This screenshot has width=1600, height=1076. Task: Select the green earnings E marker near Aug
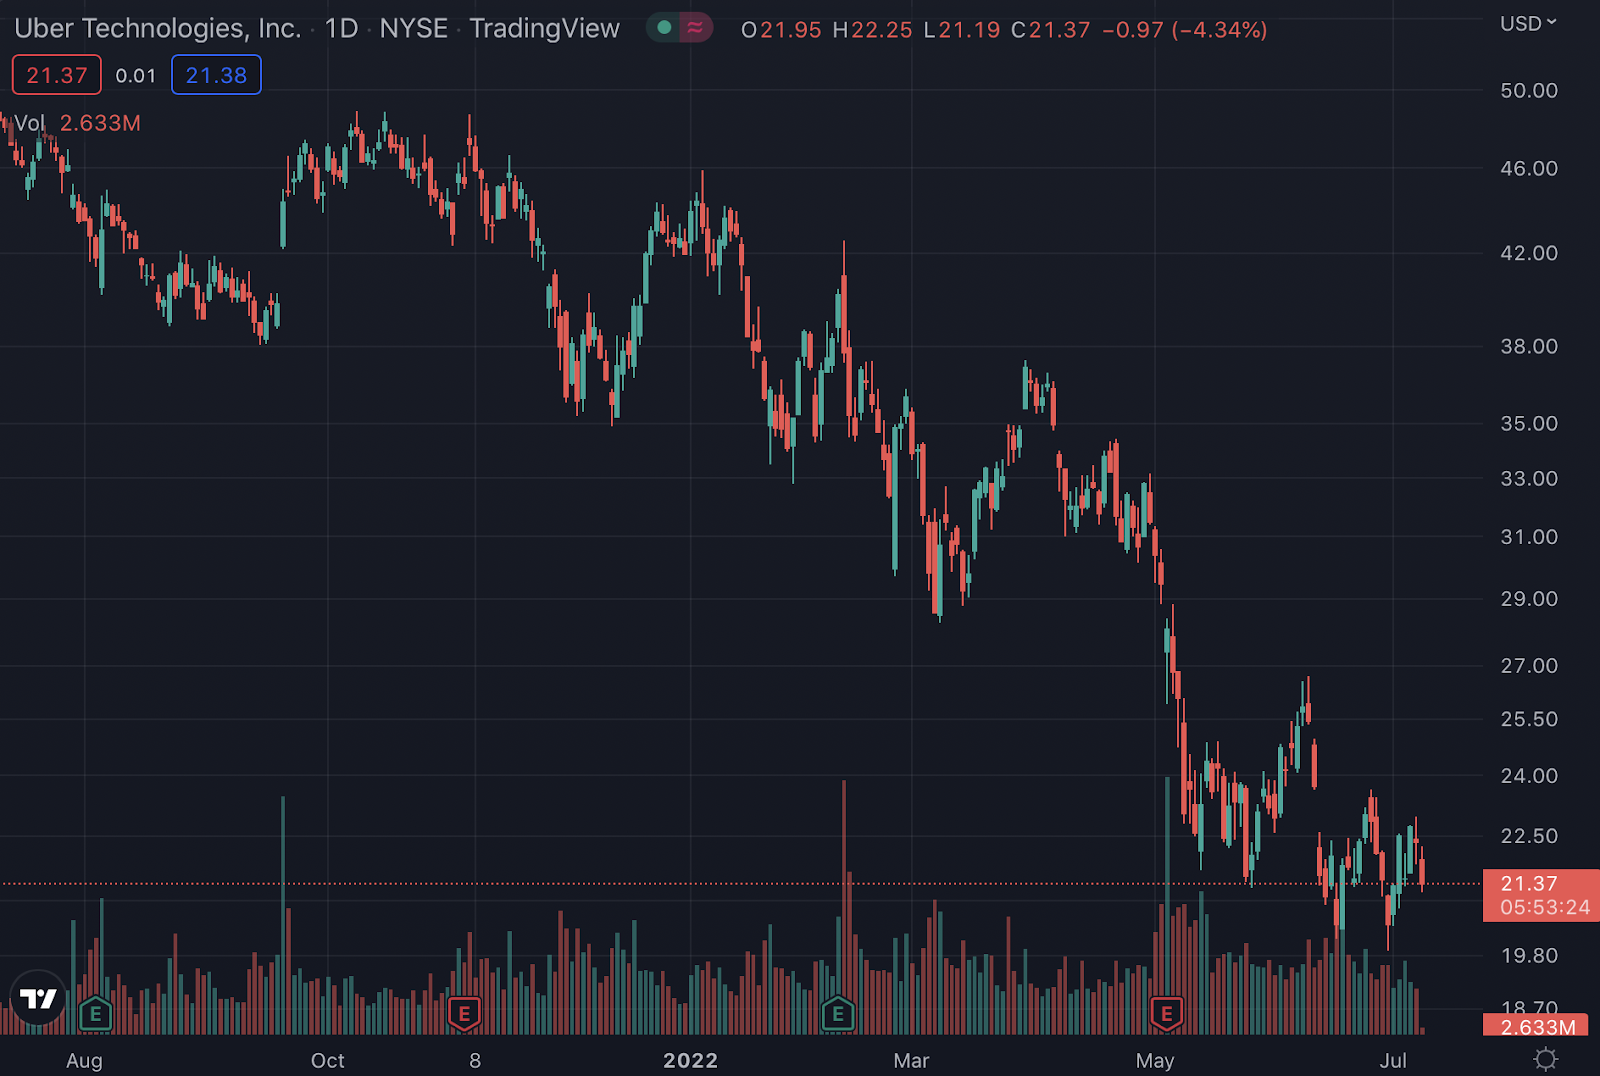click(x=96, y=1014)
